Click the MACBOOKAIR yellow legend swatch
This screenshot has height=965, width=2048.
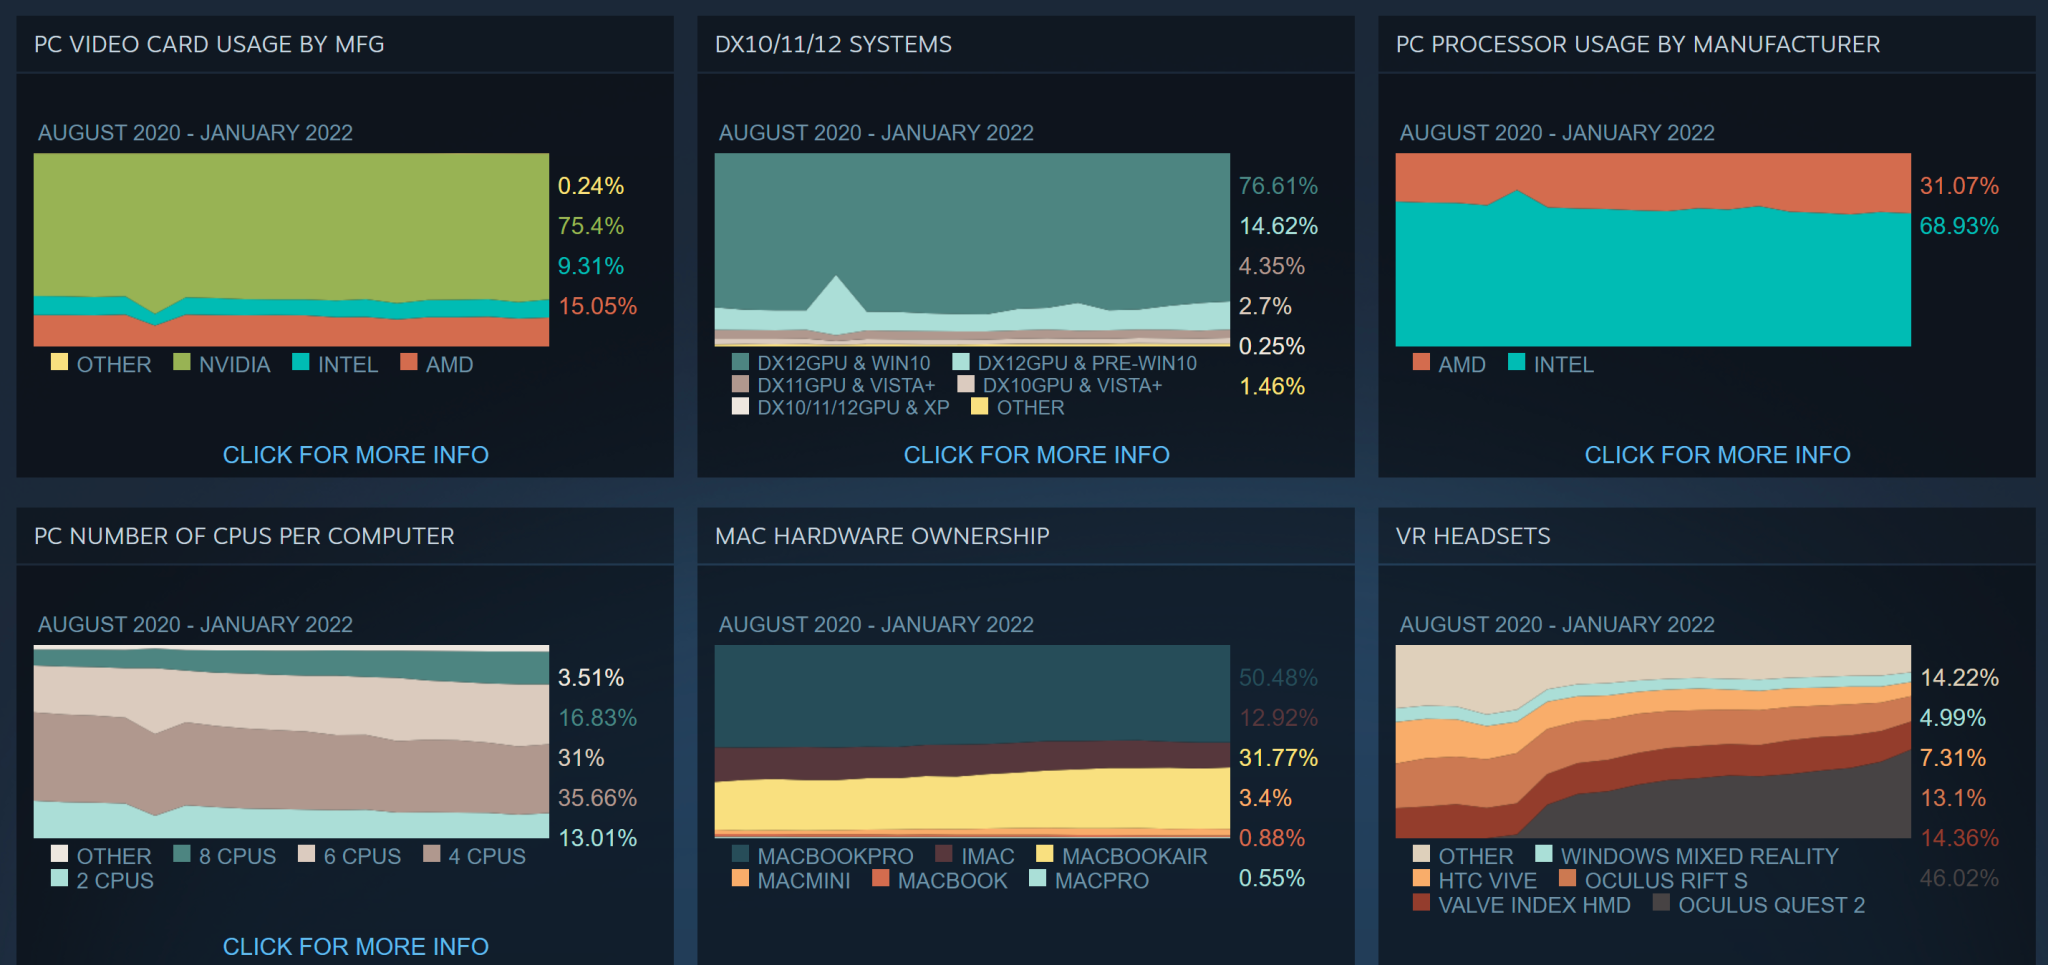pos(1044,854)
